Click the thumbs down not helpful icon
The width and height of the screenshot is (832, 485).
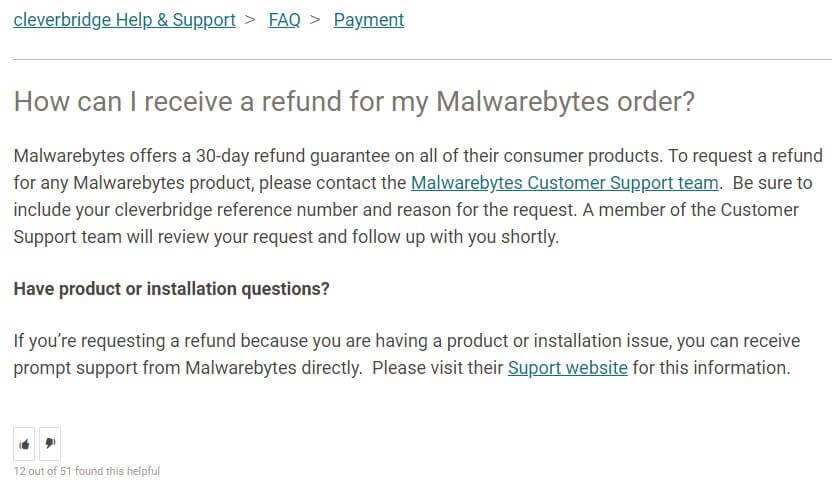pyautogui.click(x=50, y=444)
